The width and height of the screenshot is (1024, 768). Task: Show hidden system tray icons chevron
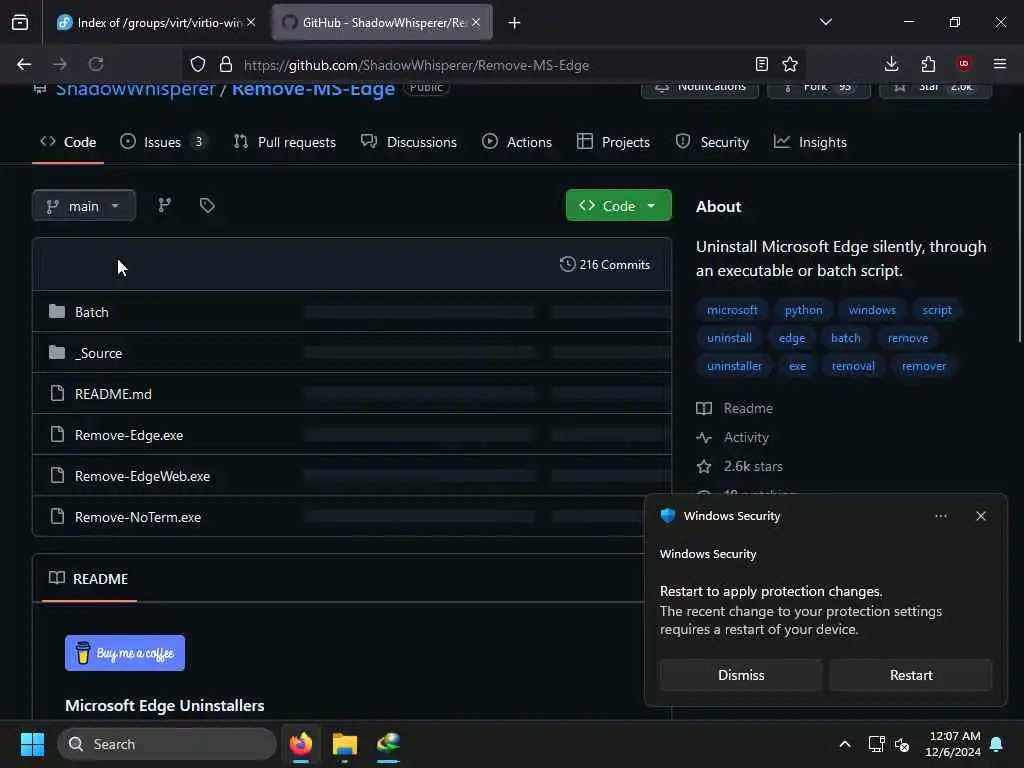tap(844, 744)
